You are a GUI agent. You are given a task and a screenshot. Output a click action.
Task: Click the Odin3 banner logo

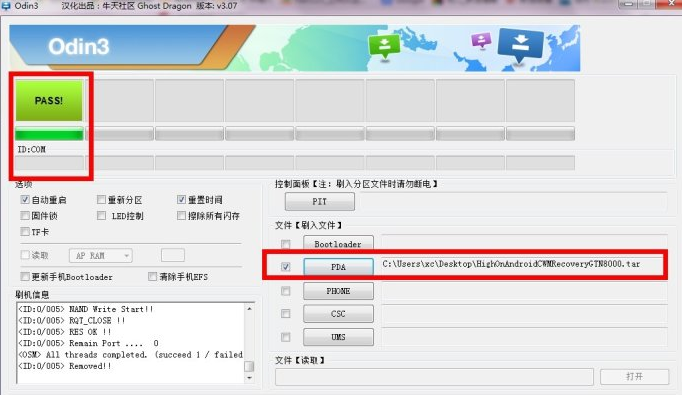78,47
